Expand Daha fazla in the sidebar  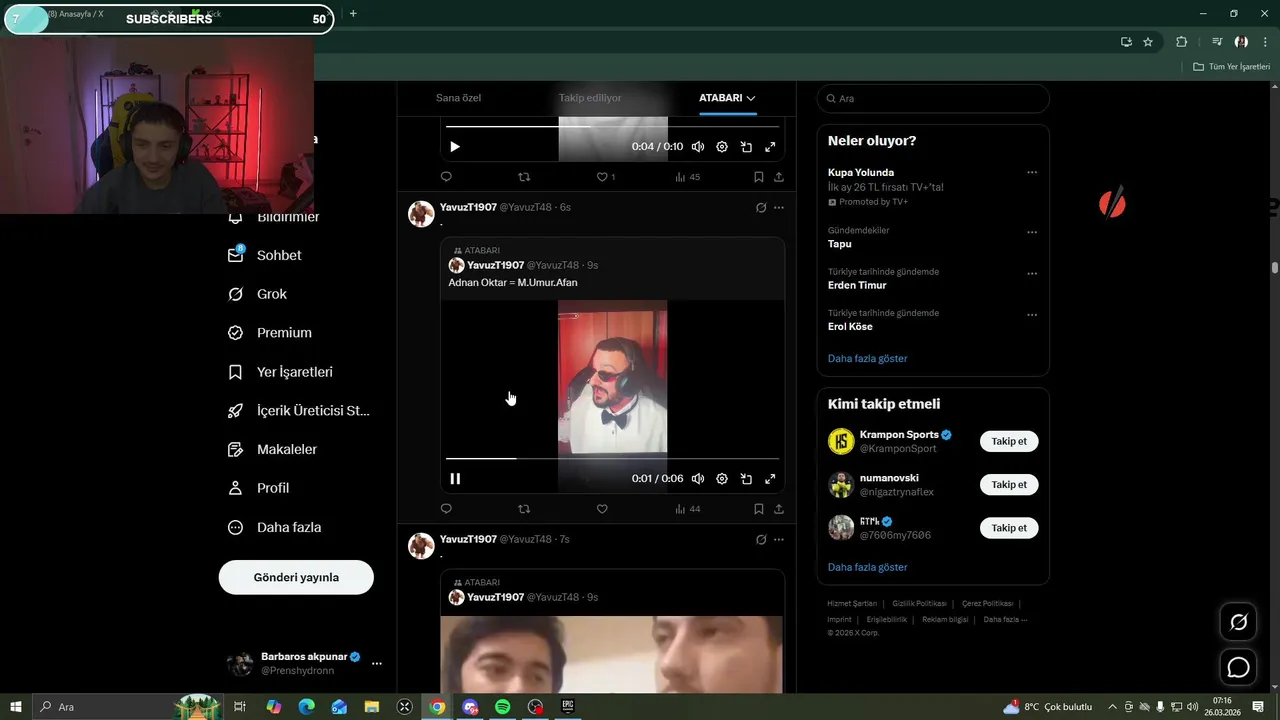click(275, 527)
